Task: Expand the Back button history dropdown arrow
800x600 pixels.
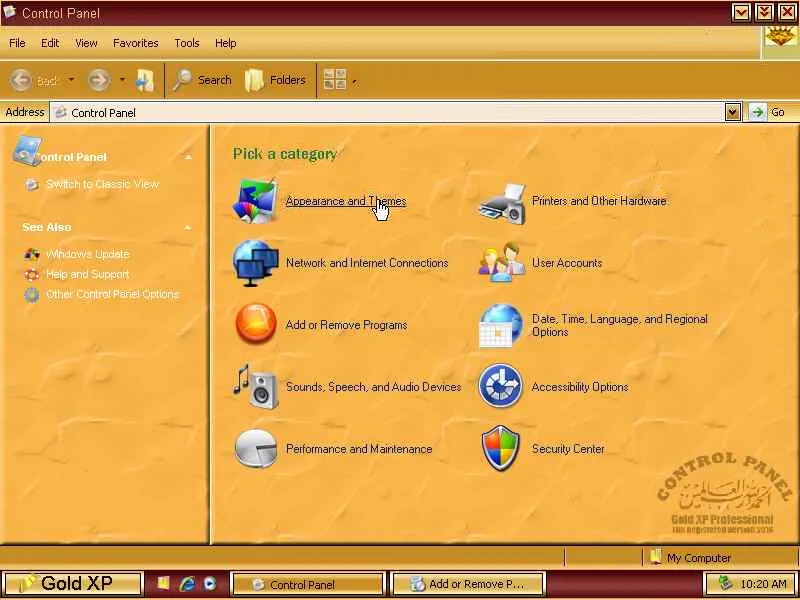Action: pos(71,80)
